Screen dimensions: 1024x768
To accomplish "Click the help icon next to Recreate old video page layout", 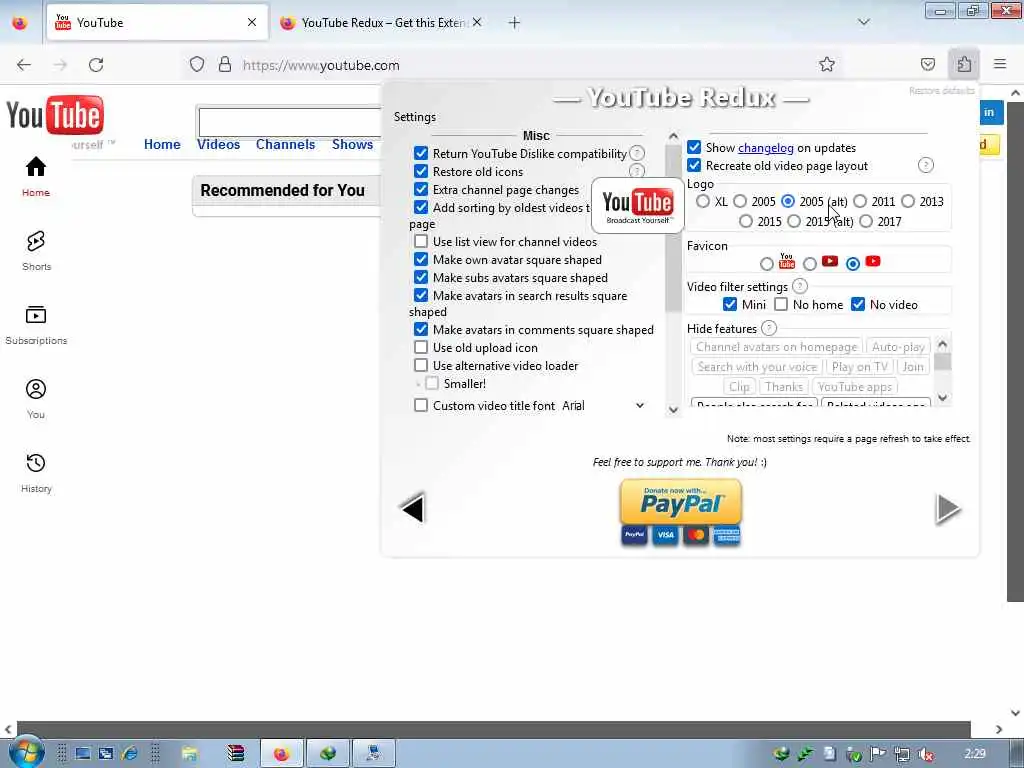I will click(x=925, y=165).
